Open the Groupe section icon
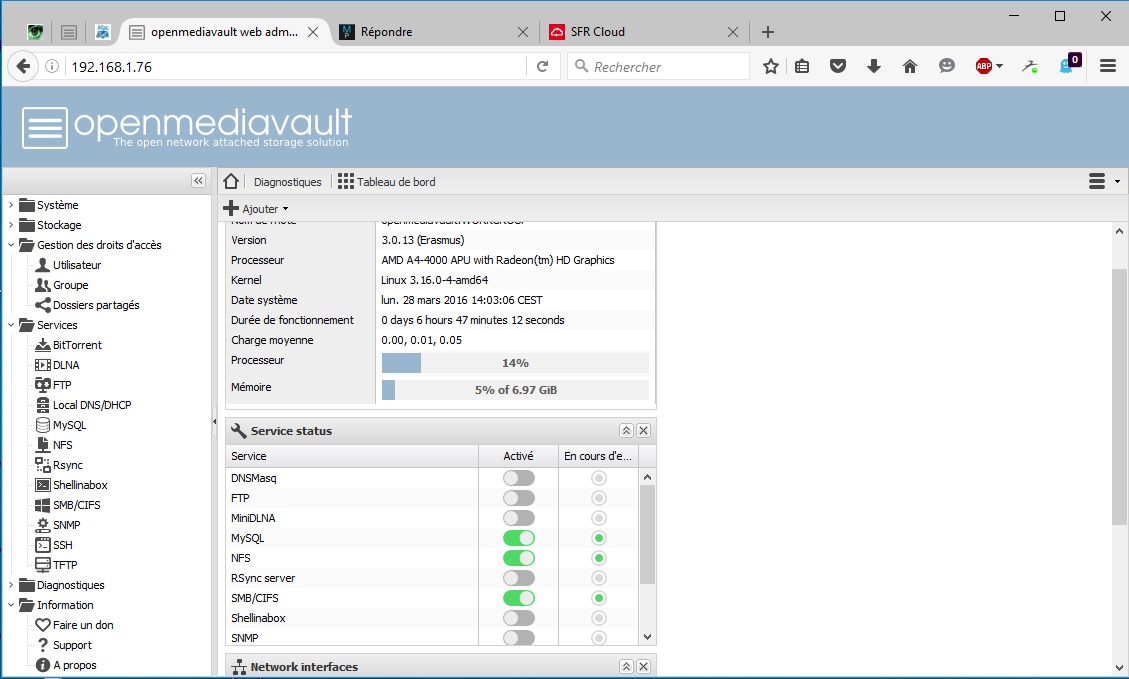This screenshot has width=1129, height=679. point(42,285)
